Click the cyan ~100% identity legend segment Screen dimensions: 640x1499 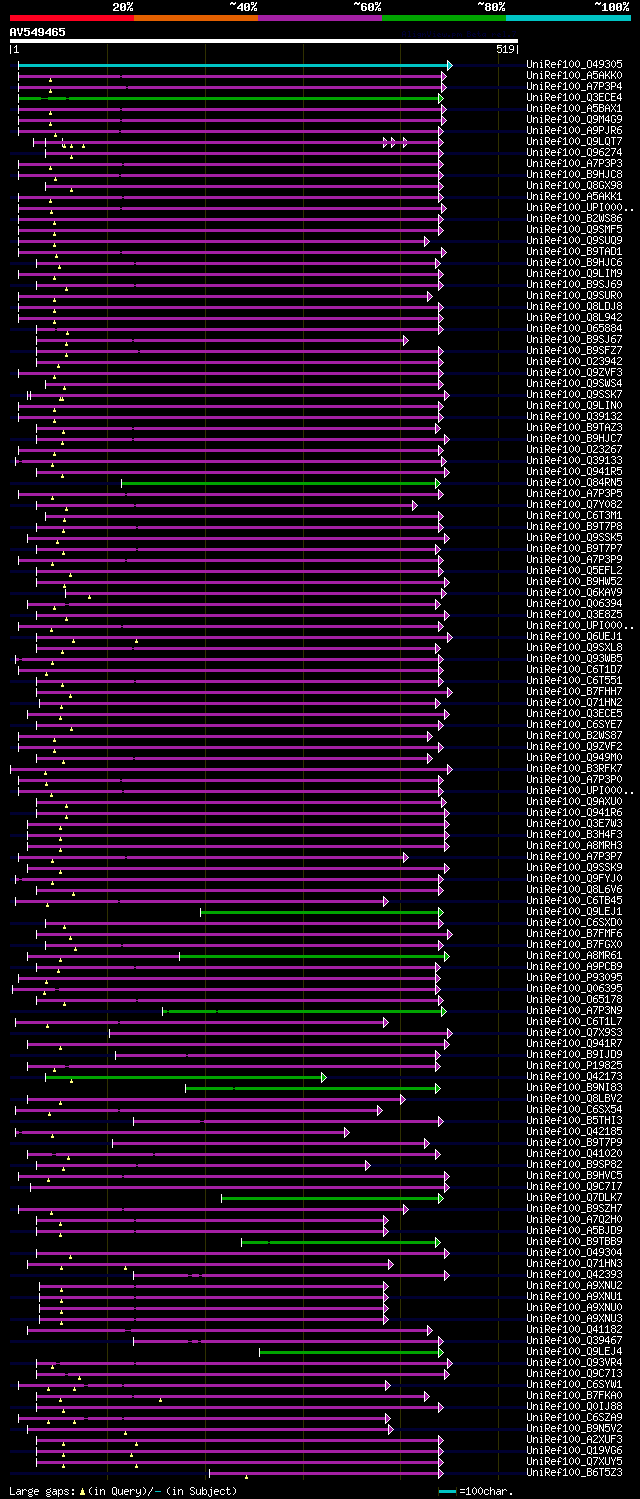(x=568, y=17)
